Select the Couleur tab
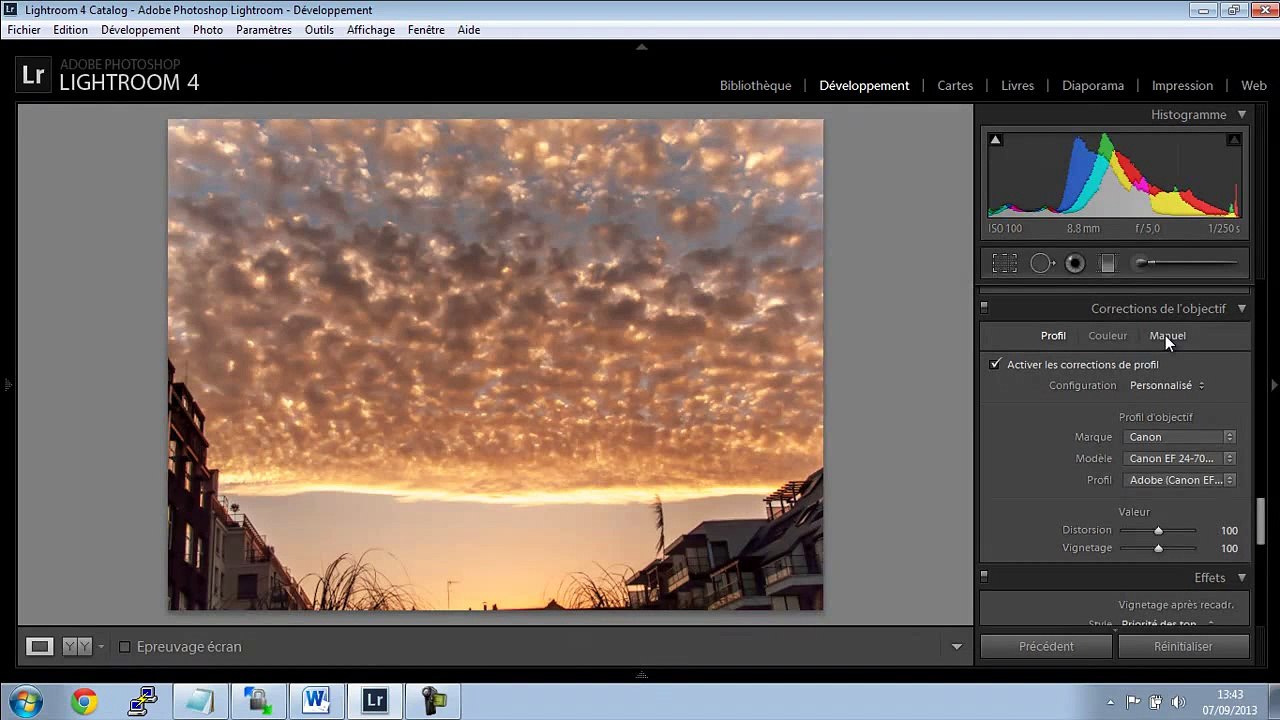Screen dimensions: 1280x720 click(1107, 336)
